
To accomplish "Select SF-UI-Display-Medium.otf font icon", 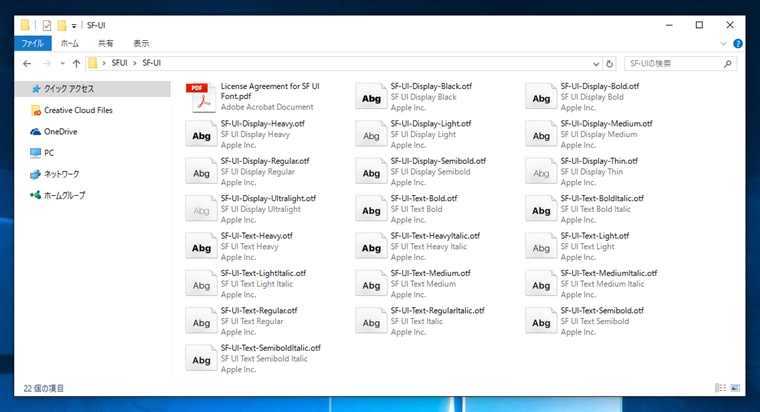I will click(540, 135).
